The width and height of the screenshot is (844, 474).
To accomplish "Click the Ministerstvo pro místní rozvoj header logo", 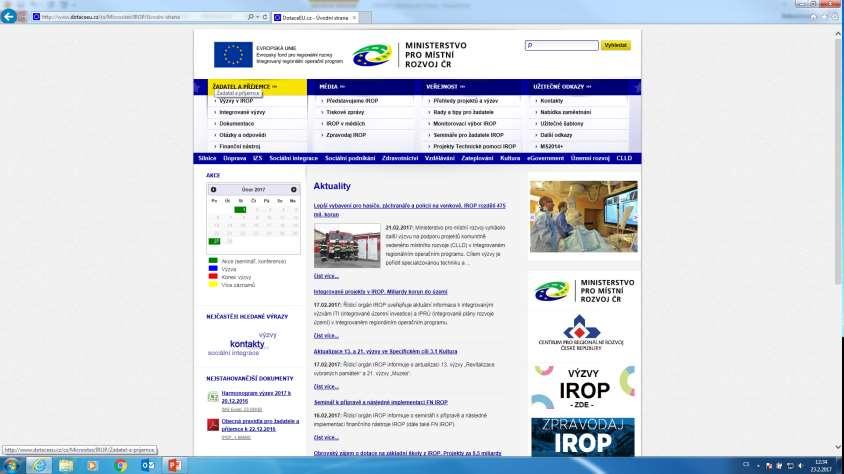I will [409, 55].
